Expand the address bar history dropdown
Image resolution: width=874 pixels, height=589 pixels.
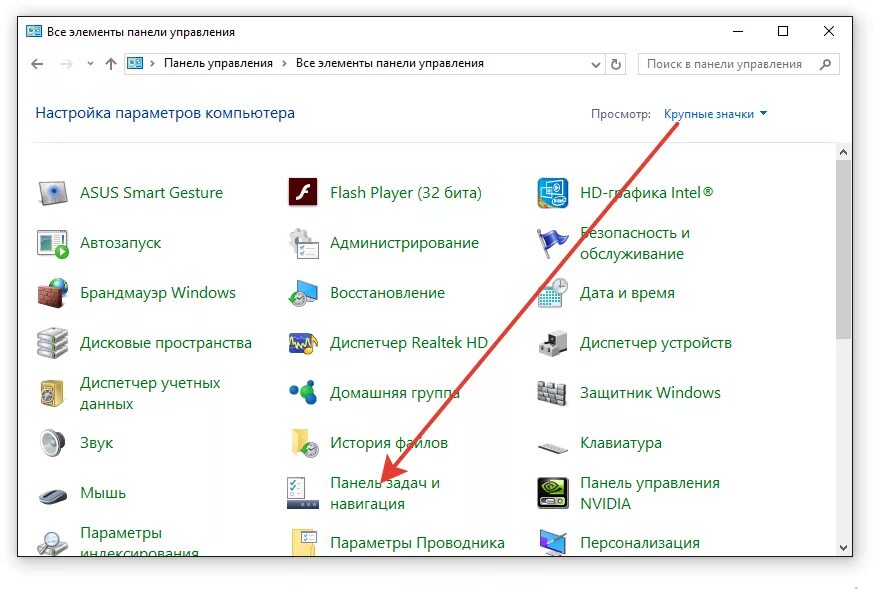click(596, 65)
